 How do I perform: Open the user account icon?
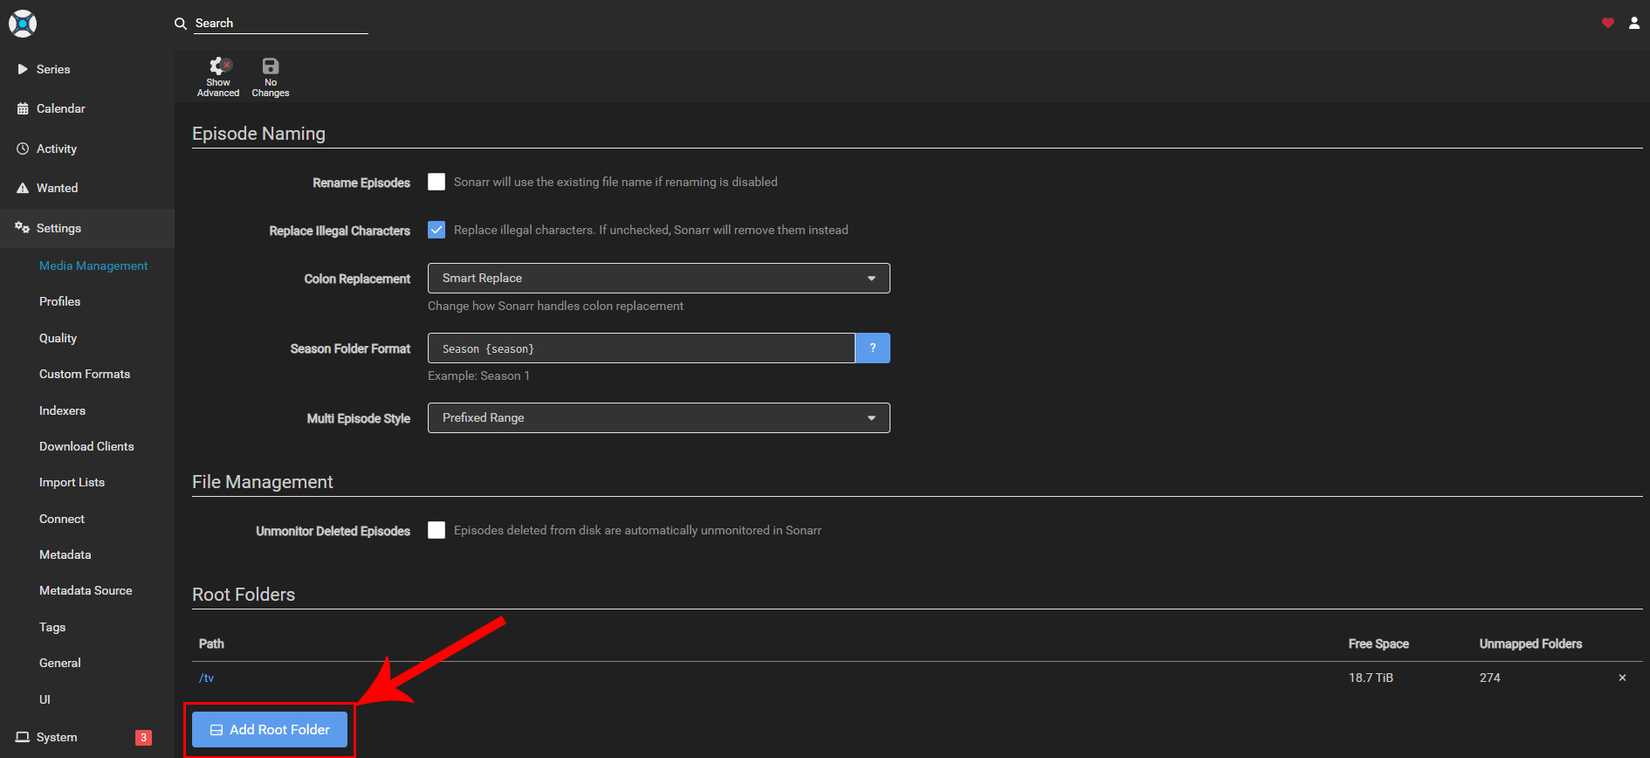tap(1634, 23)
